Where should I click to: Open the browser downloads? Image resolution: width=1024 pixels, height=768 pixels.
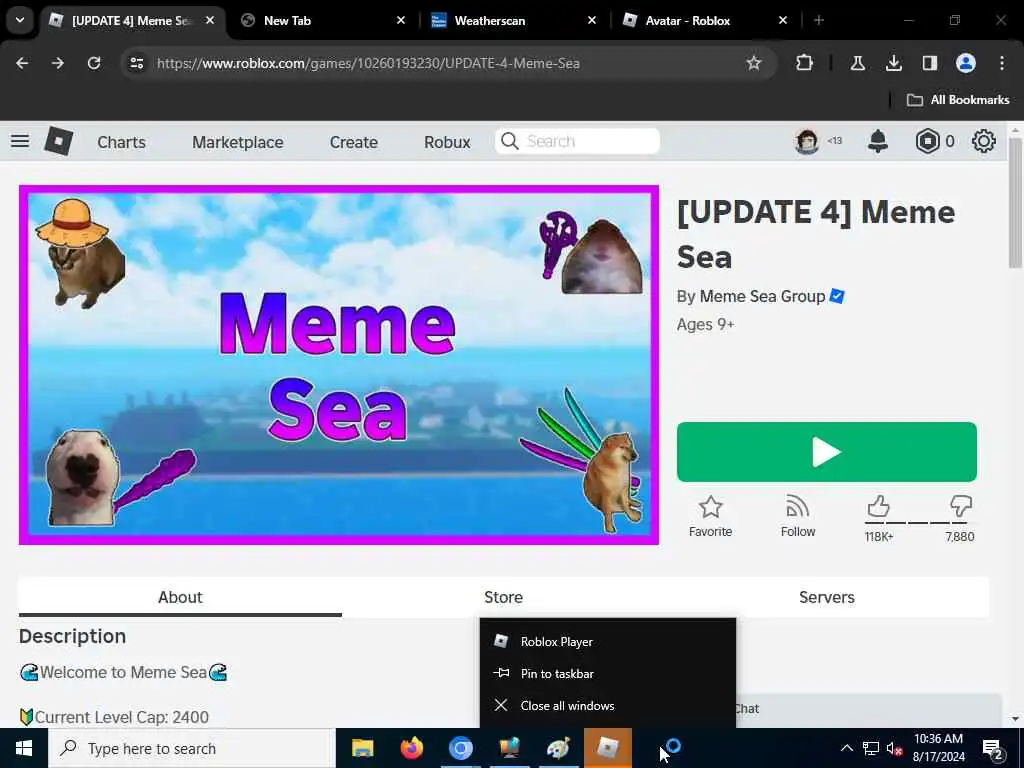click(x=893, y=63)
